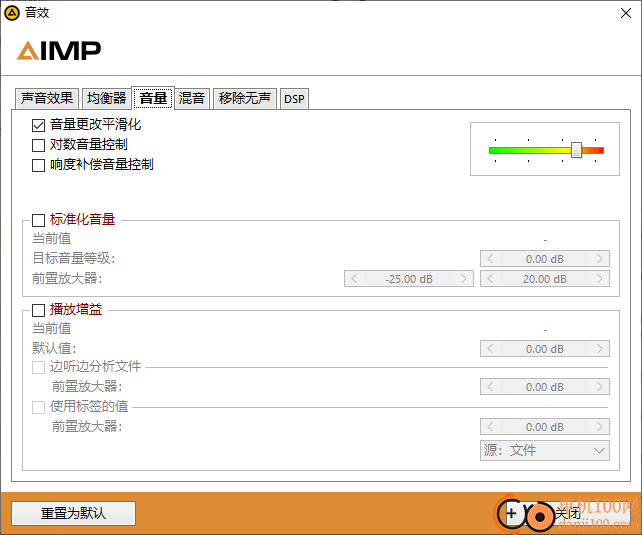The height and width of the screenshot is (535, 642).
Task: Increase the -25.00 dB preamp value
Action: (464, 279)
